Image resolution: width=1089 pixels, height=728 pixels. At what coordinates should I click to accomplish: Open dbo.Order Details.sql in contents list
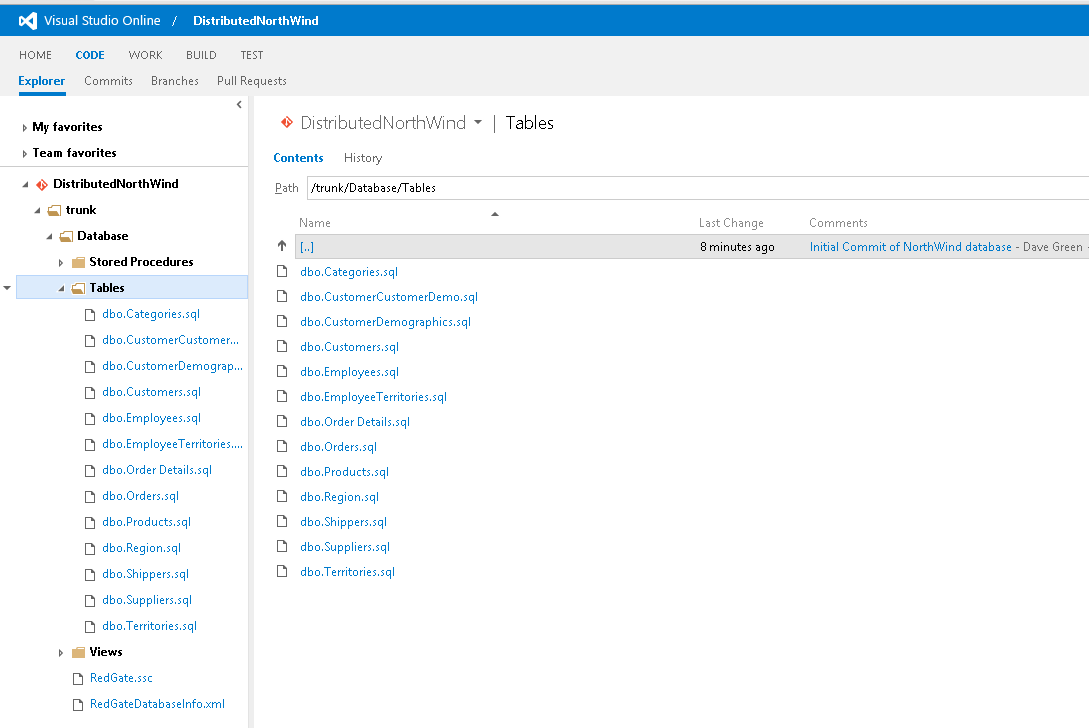click(355, 422)
